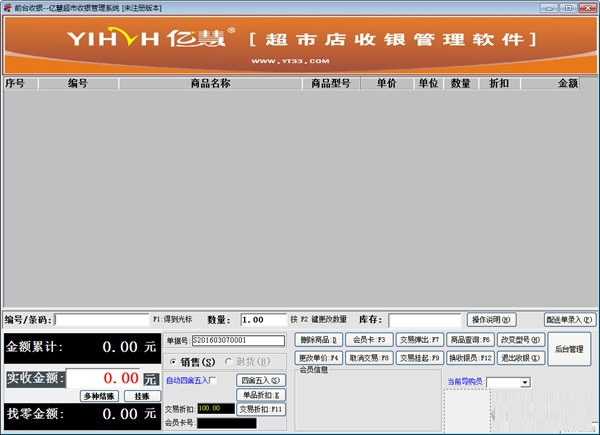Image resolution: width=600 pixels, height=435 pixels.
Task: Click the 数量 quantity field
Action: 263,320
